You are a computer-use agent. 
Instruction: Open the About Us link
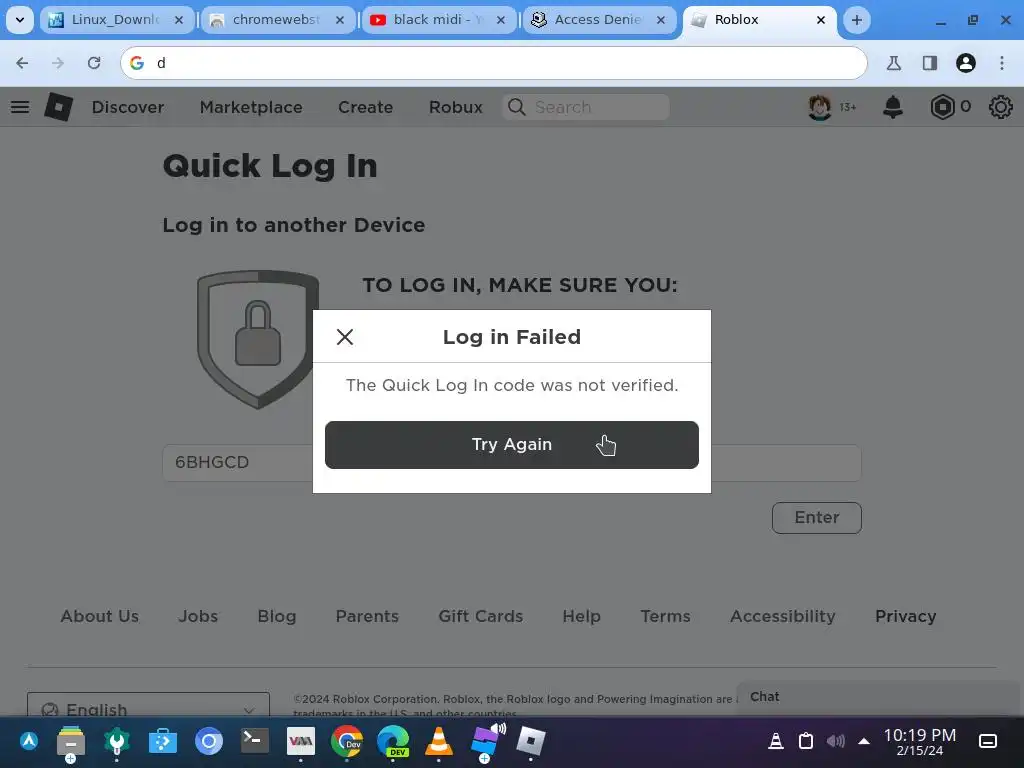(x=100, y=616)
